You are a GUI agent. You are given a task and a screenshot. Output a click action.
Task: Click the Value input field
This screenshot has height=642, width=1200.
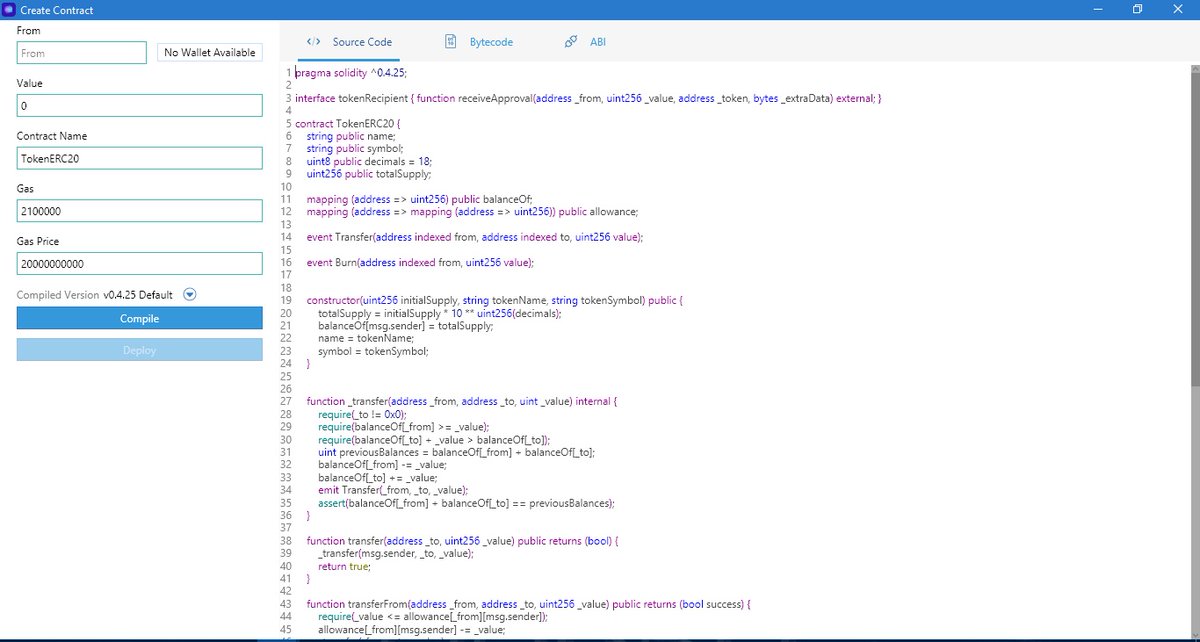(x=139, y=105)
